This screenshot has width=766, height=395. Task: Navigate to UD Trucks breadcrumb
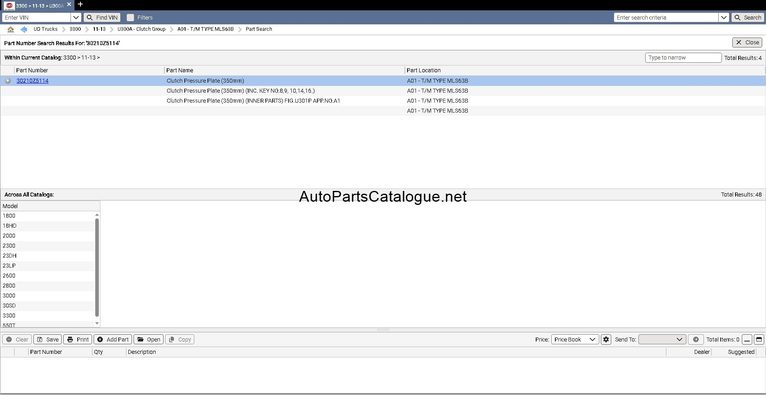(45, 29)
